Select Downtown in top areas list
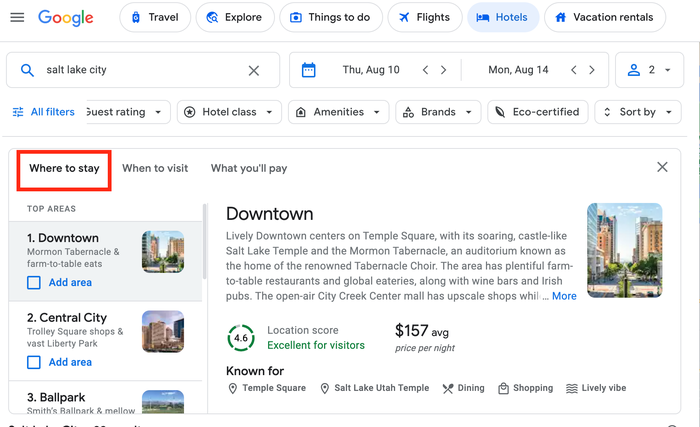The image size is (700, 427). click(105, 261)
